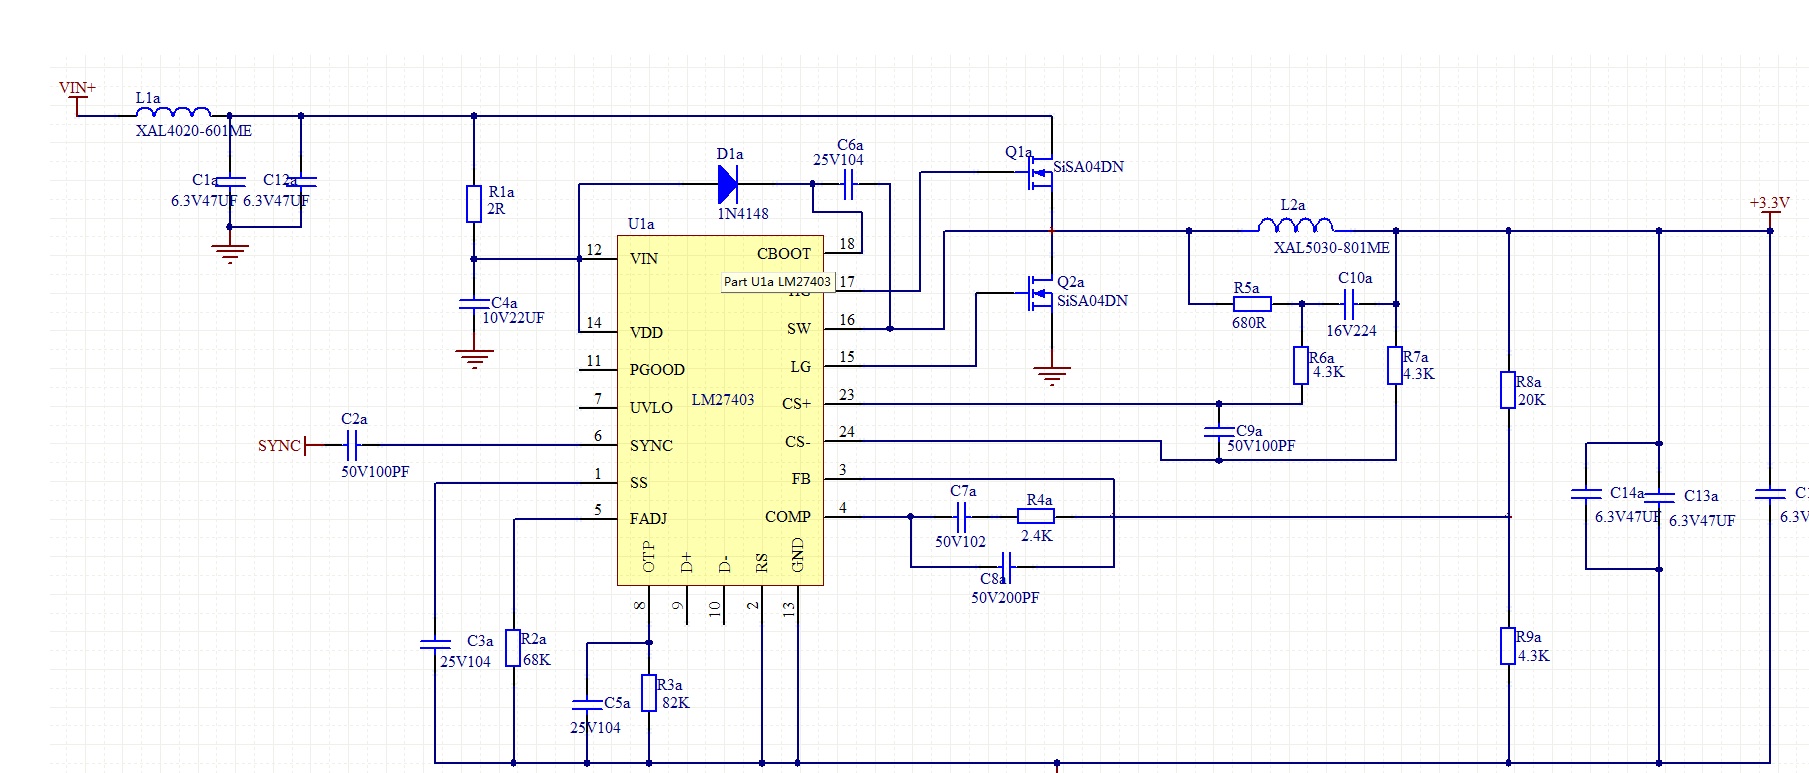The image size is (1809, 773).
Task: Click the ground symbol under C4a
Action: click(474, 359)
